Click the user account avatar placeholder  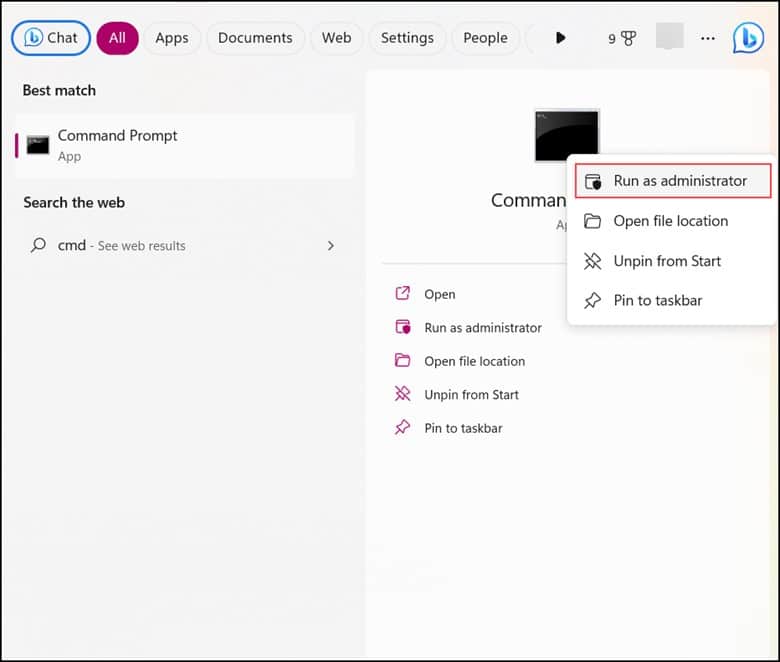[x=670, y=36]
